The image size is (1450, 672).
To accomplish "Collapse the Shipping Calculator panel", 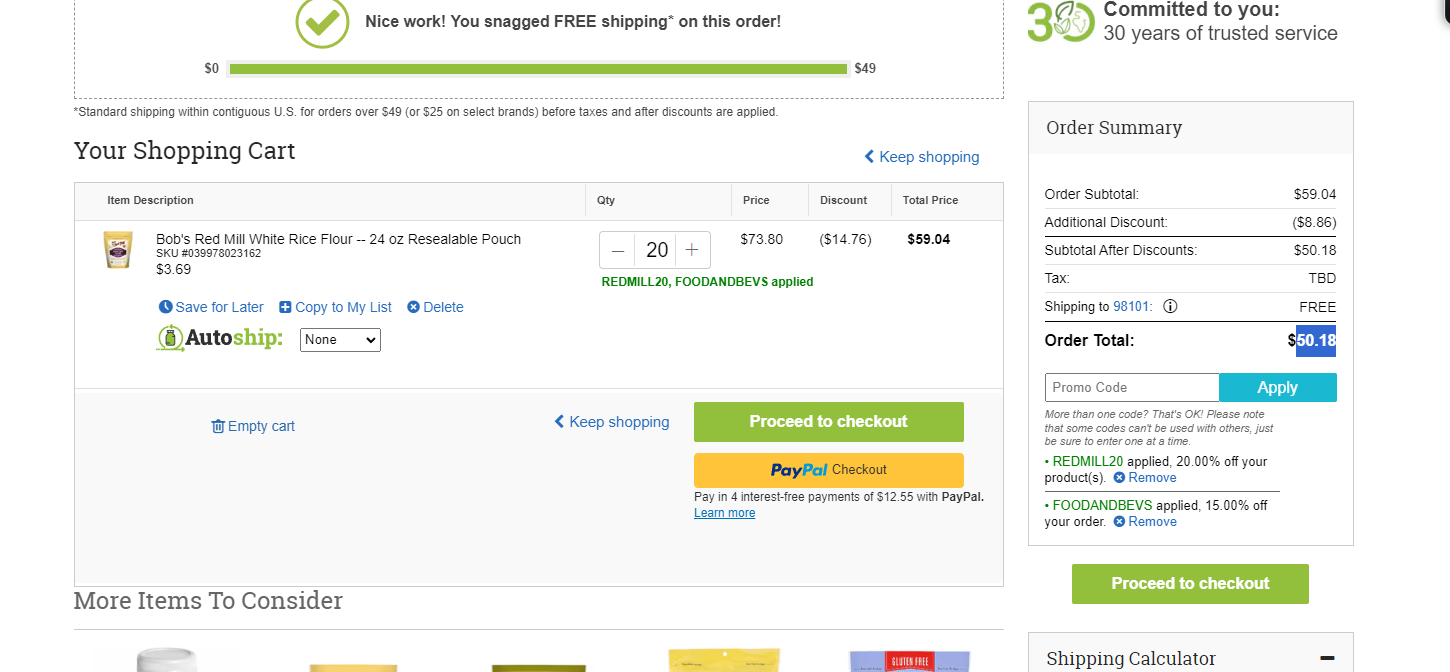I will pos(1327,658).
